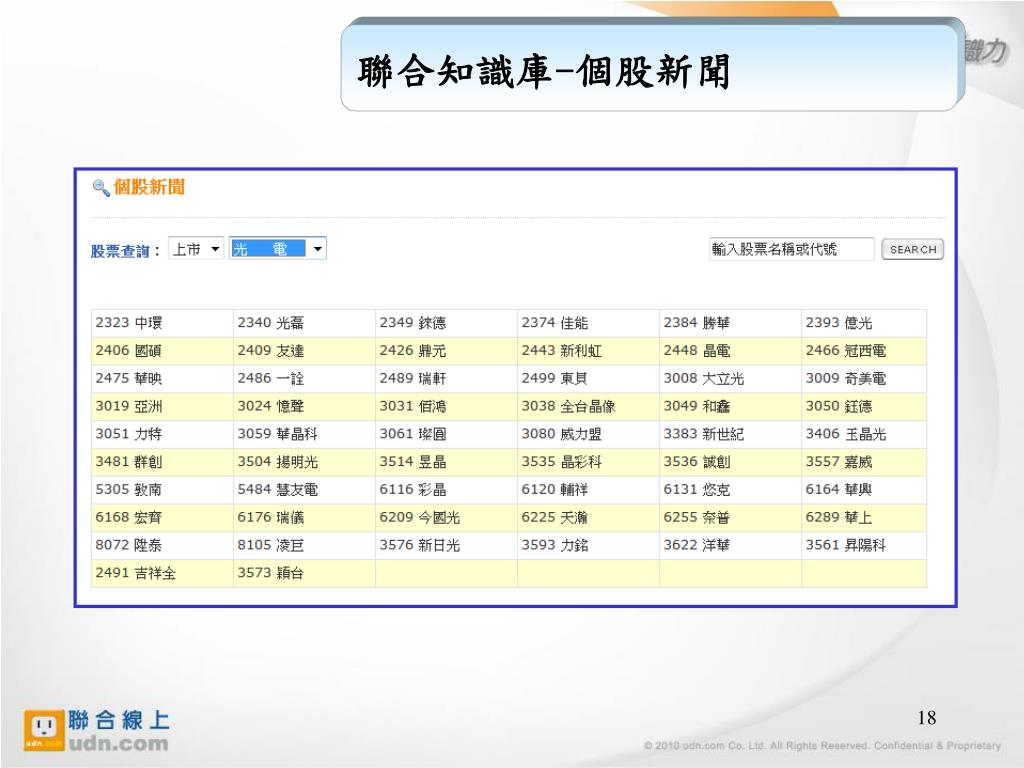Open stock 3024 憶聲

click(x=270, y=406)
